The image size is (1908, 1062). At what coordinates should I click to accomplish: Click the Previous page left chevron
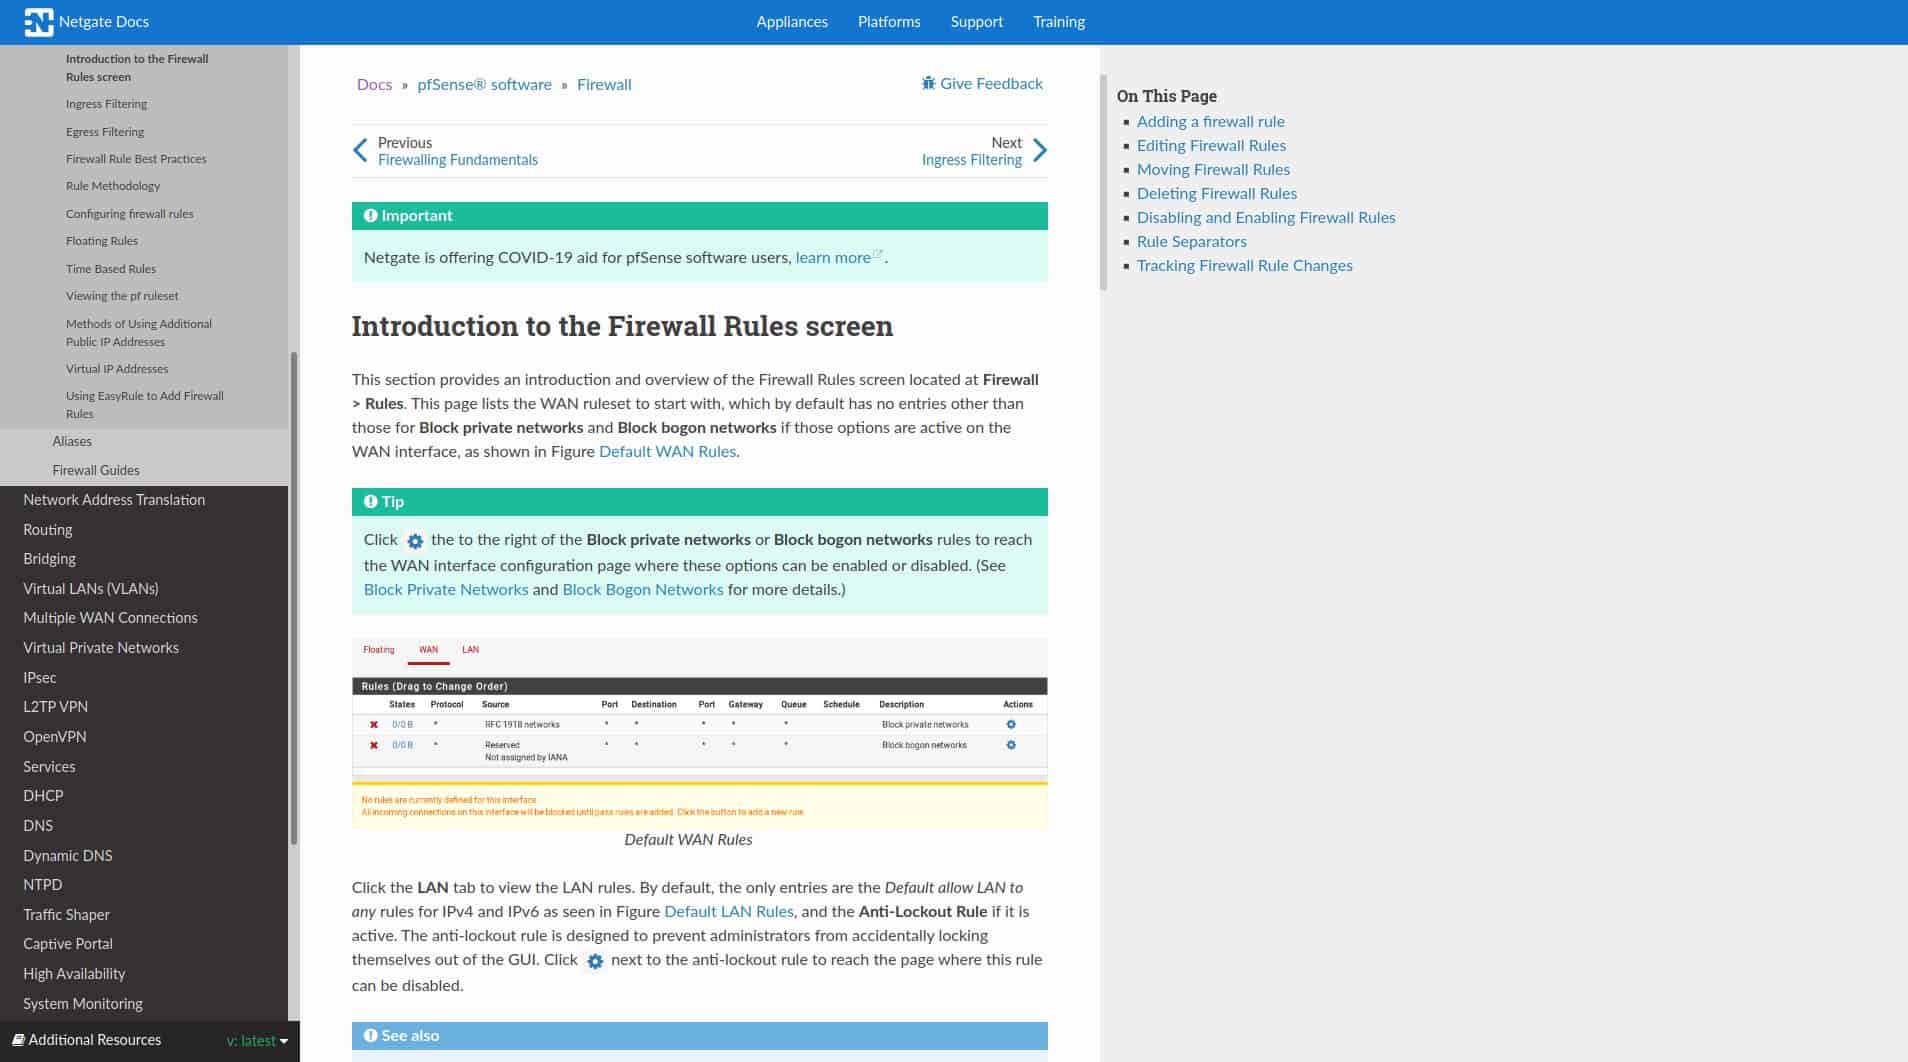click(360, 151)
